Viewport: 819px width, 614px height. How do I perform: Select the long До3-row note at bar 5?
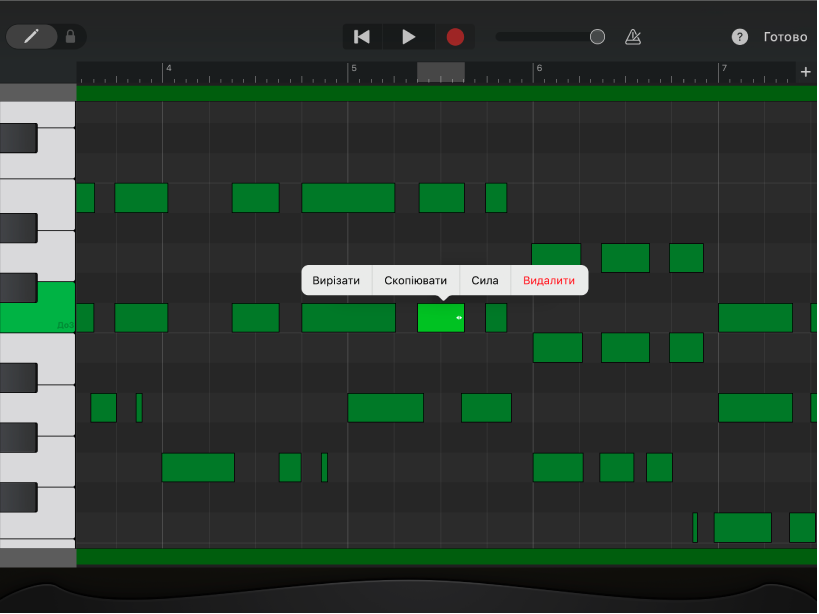tap(348, 317)
